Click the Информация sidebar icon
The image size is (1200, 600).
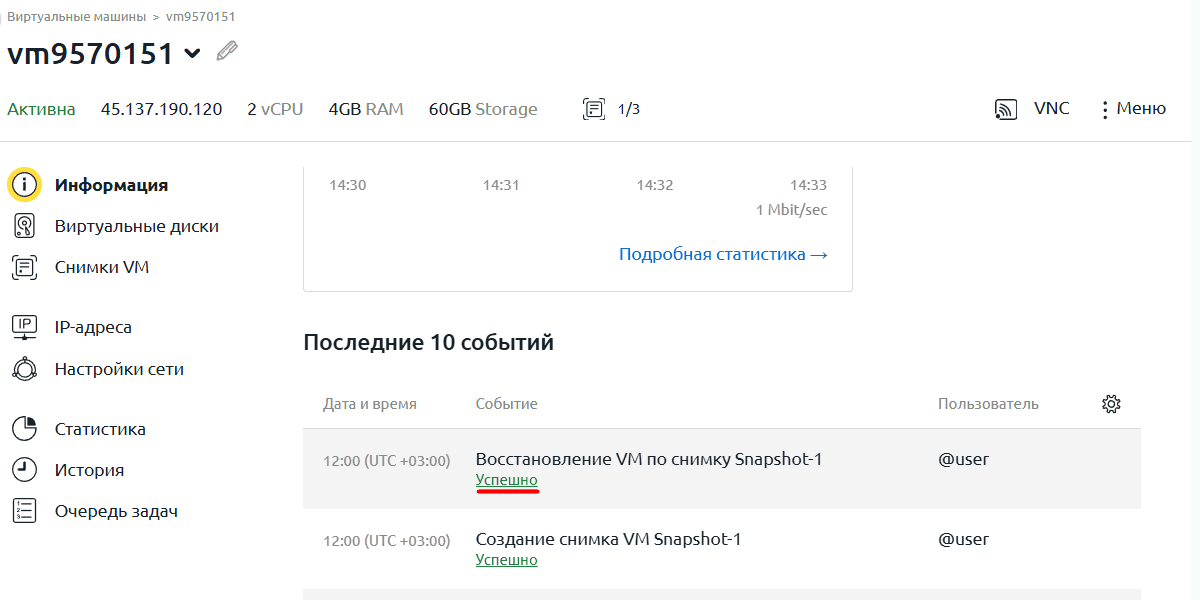(24, 185)
